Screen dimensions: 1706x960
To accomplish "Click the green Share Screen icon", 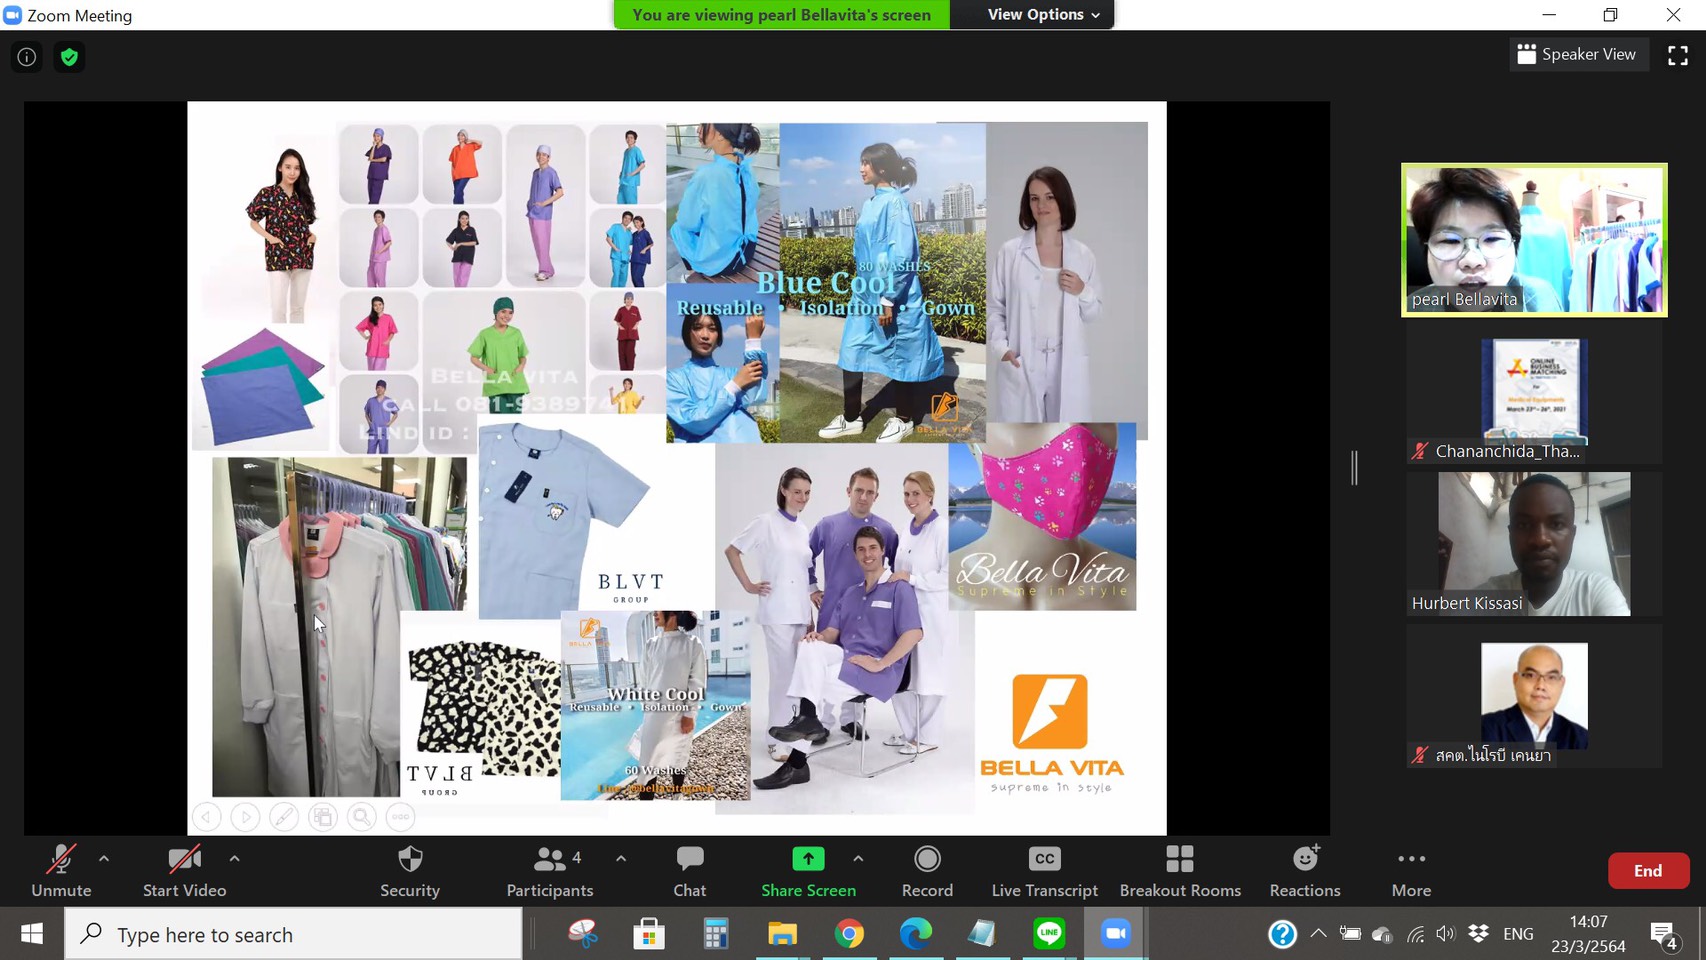I will 808,859.
